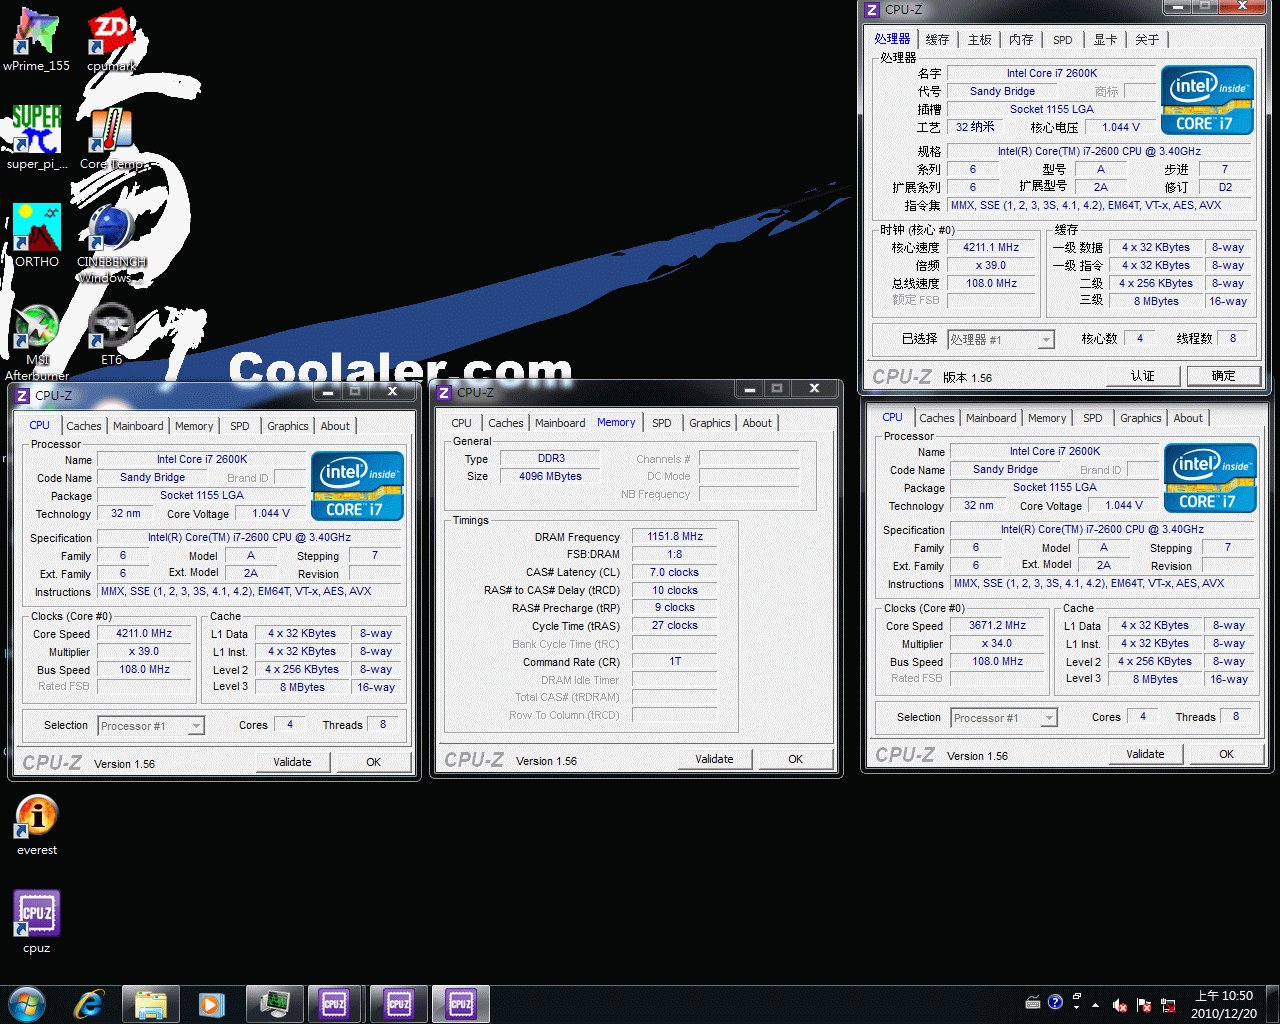Activate the highlighted CPU-Z taskbar button
Viewport: 1280px width, 1024px height.
pos(461,1004)
